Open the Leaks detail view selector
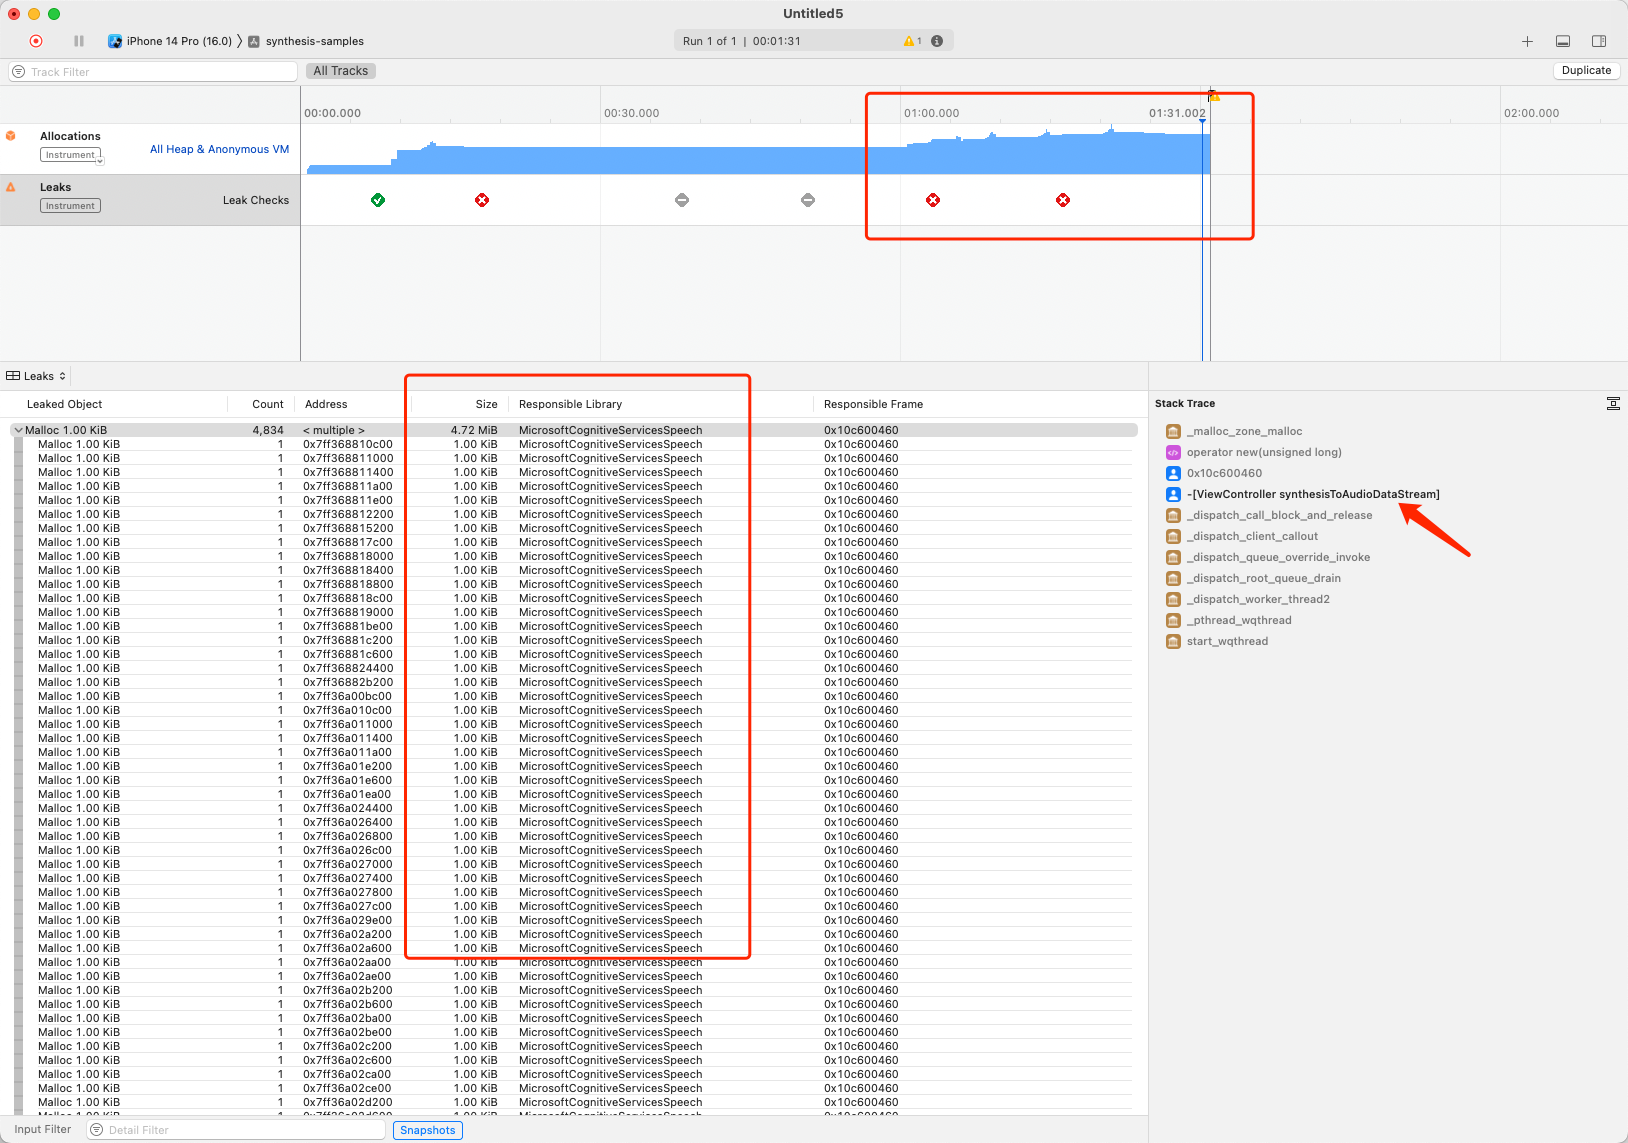The image size is (1628, 1143). [36, 375]
